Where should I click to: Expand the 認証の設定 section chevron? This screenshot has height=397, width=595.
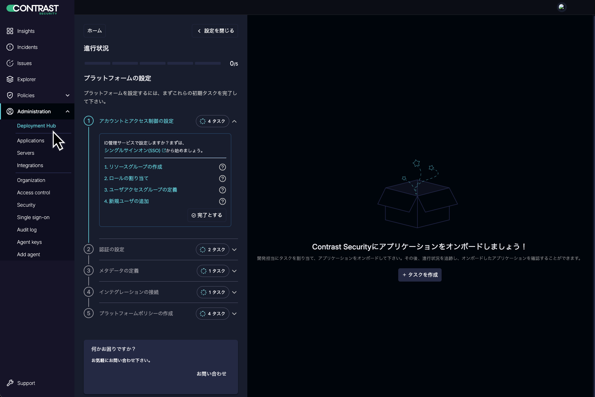[x=235, y=250]
